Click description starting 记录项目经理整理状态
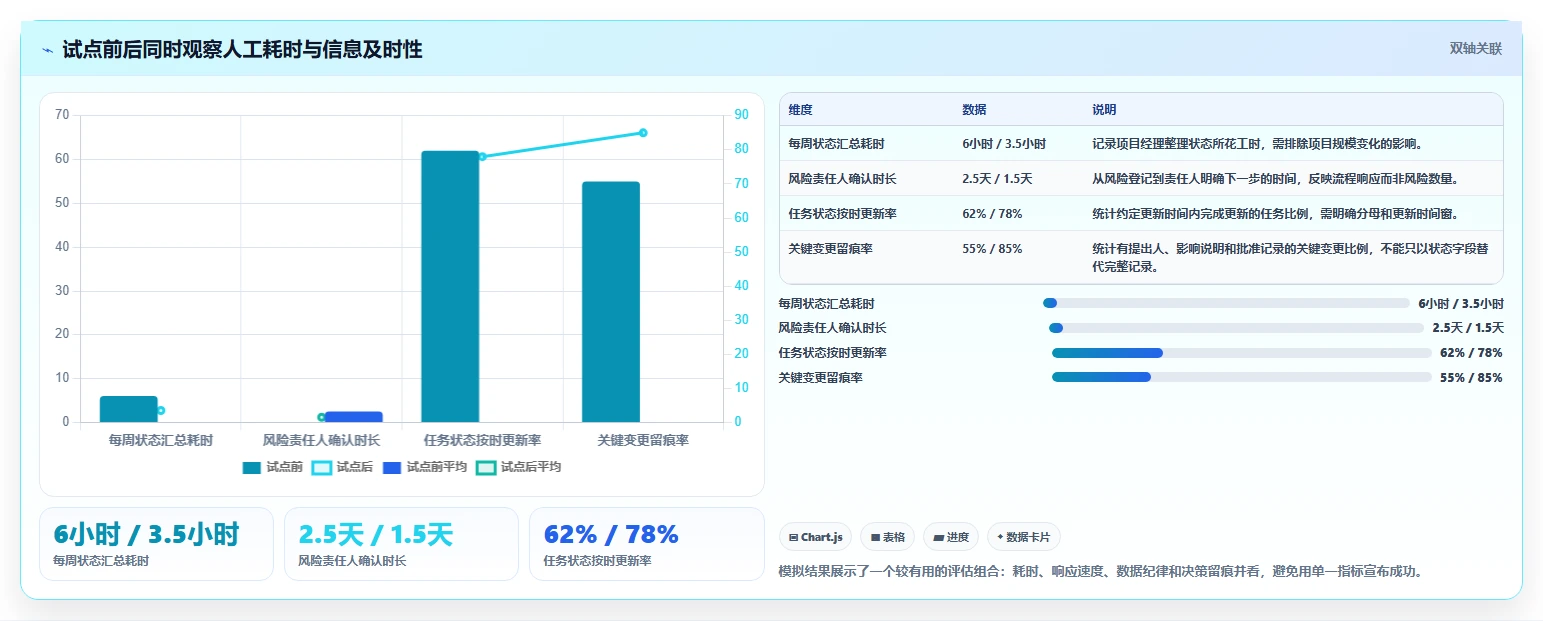Viewport: 1543px width, 621px height. point(1257,144)
